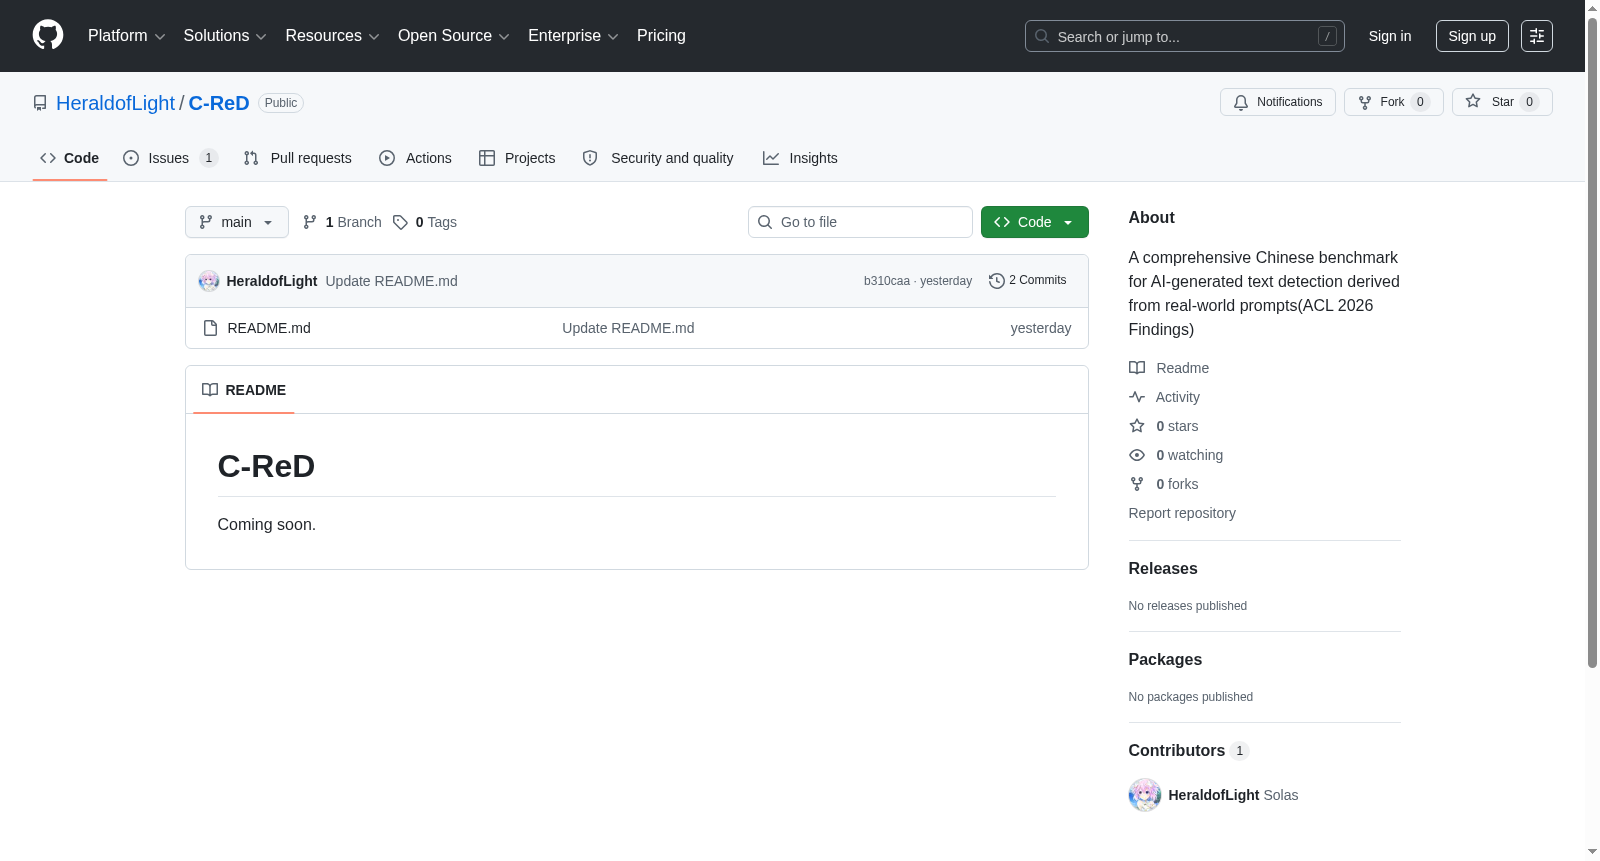Open the Releases heading link
1600x861 pixels.
pos(1163,568)
